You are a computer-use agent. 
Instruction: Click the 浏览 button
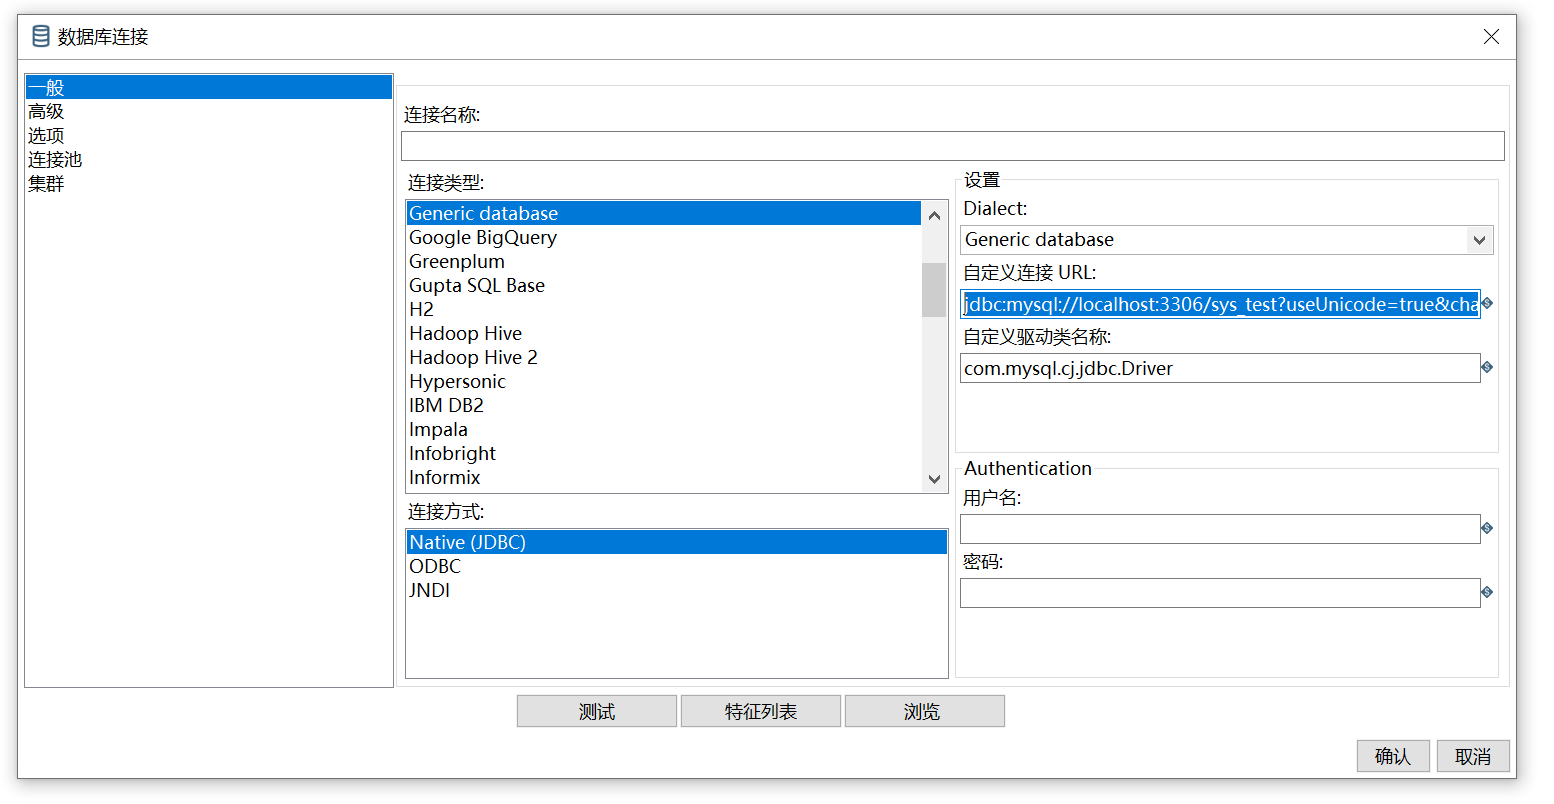[925, 711]
